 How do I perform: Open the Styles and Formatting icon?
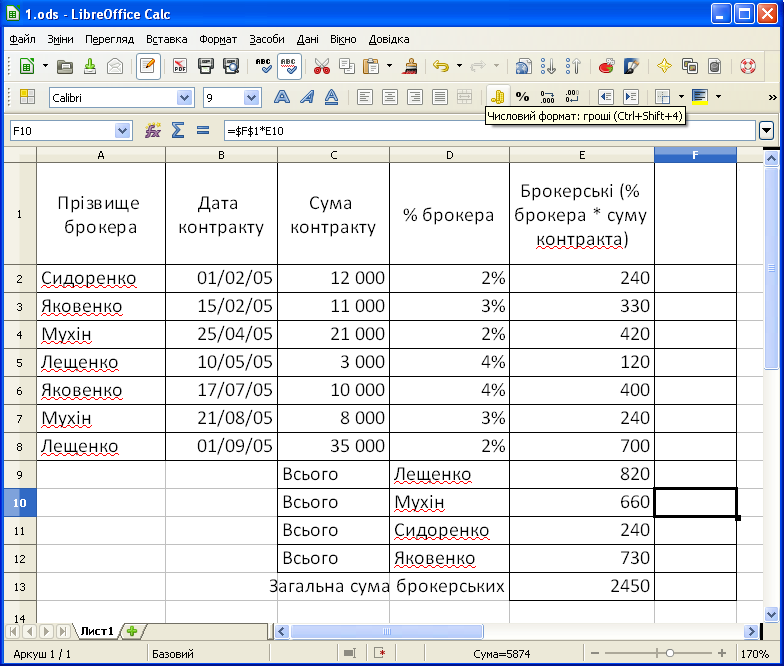tap(27, 97)
